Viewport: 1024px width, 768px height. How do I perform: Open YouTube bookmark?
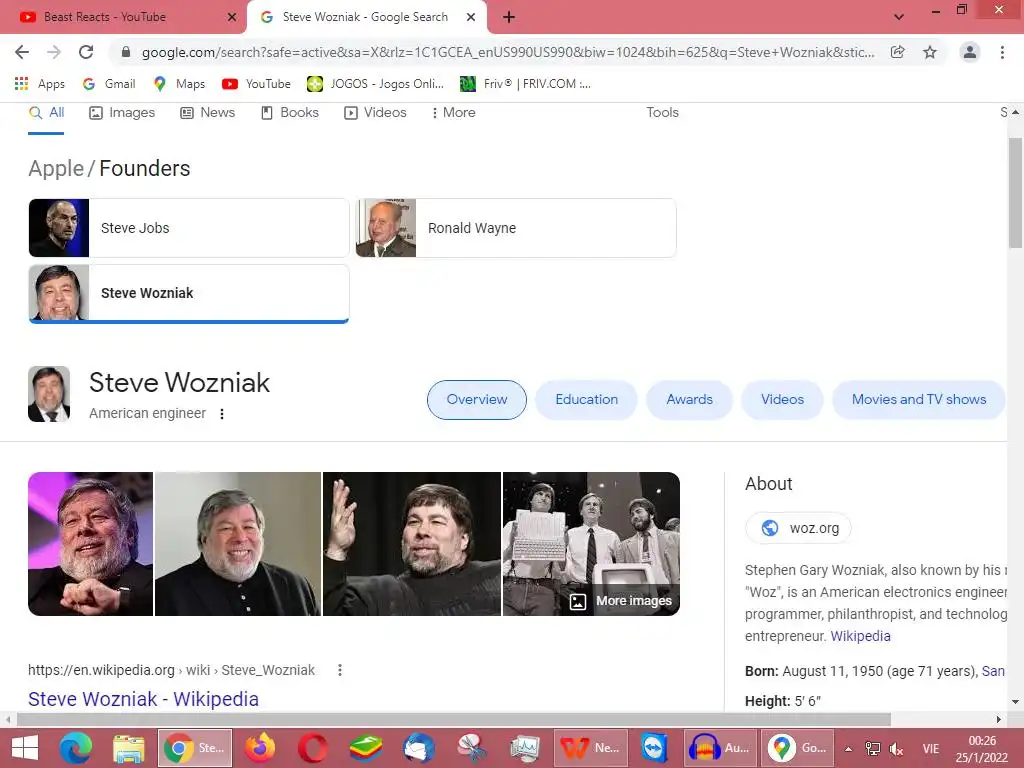(x=256, y=84)
